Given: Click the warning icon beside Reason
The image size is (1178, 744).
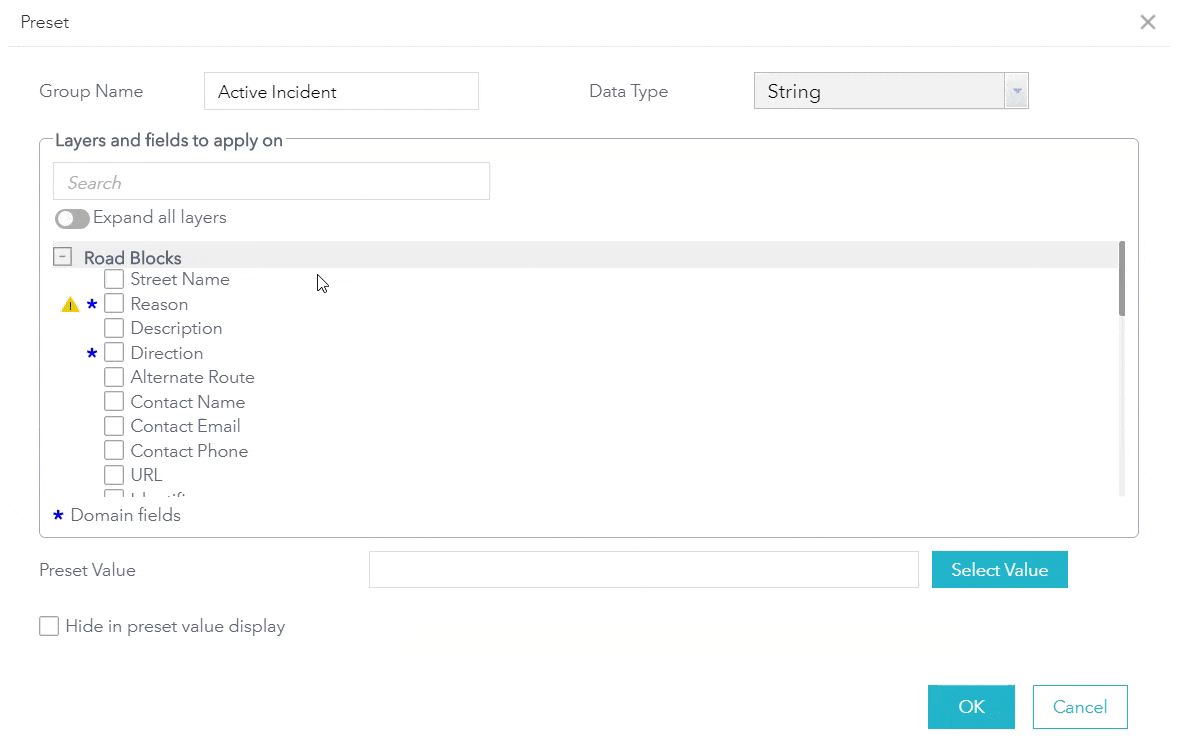Looking at the screenshot, I should (x=70, y=305).
